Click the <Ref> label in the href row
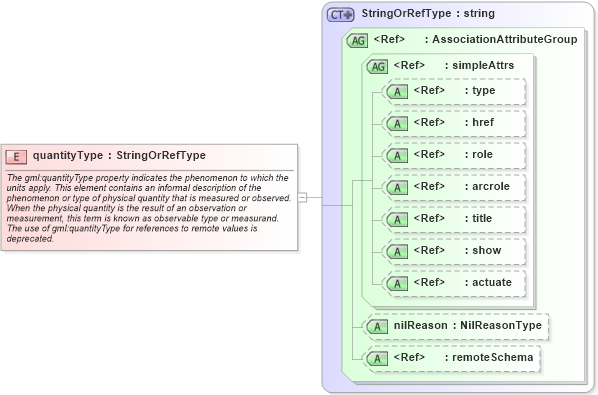 click(429, 122)
